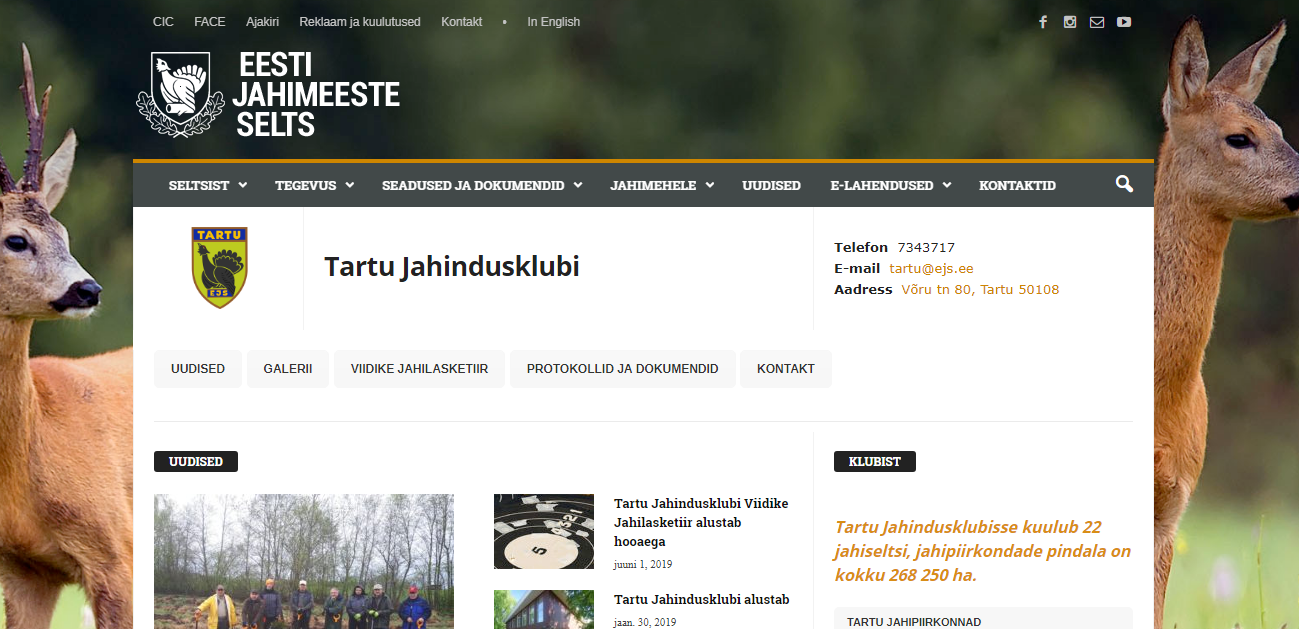The height and width of the screenshot is (629, 1299).
Task: Expand the SELTSIST dropdown menu
Action: [x=207, y=185]
